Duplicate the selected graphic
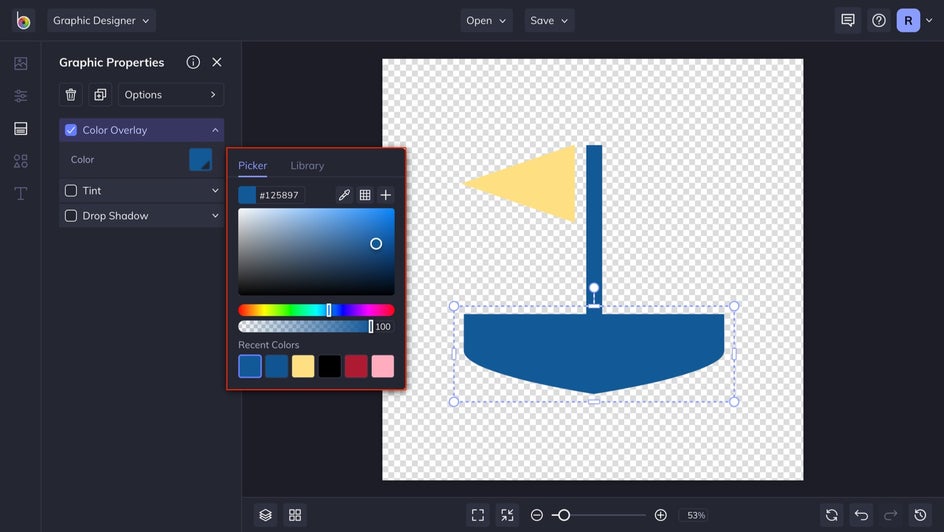This screenshot has height=532, width=944. (100, 94)
